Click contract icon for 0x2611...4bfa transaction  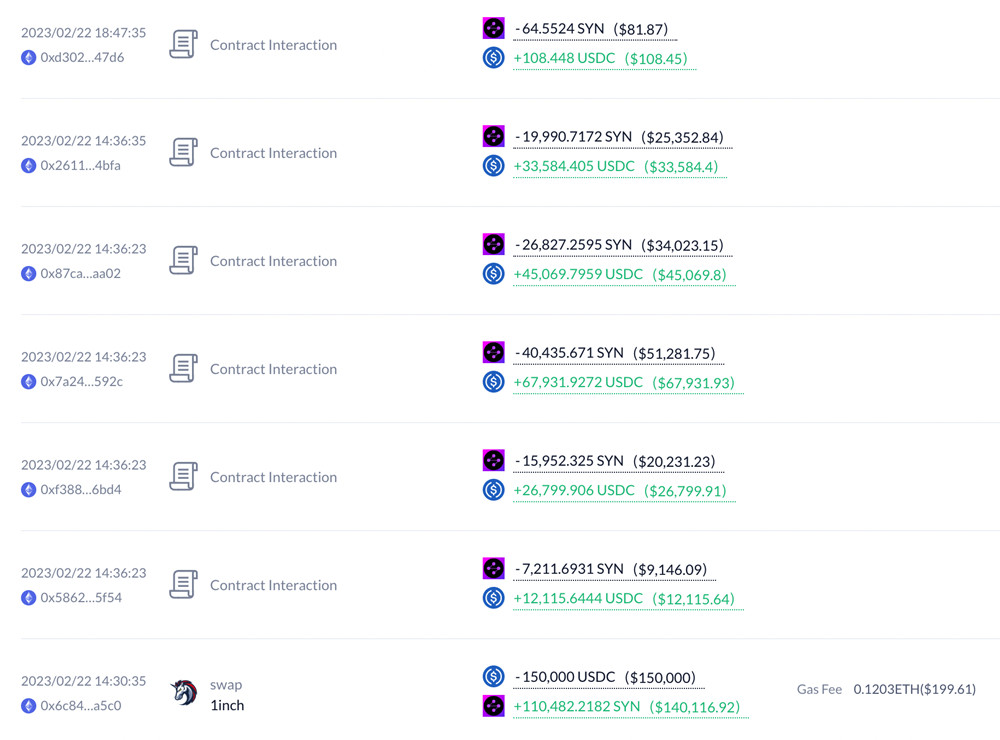(183, 152)
